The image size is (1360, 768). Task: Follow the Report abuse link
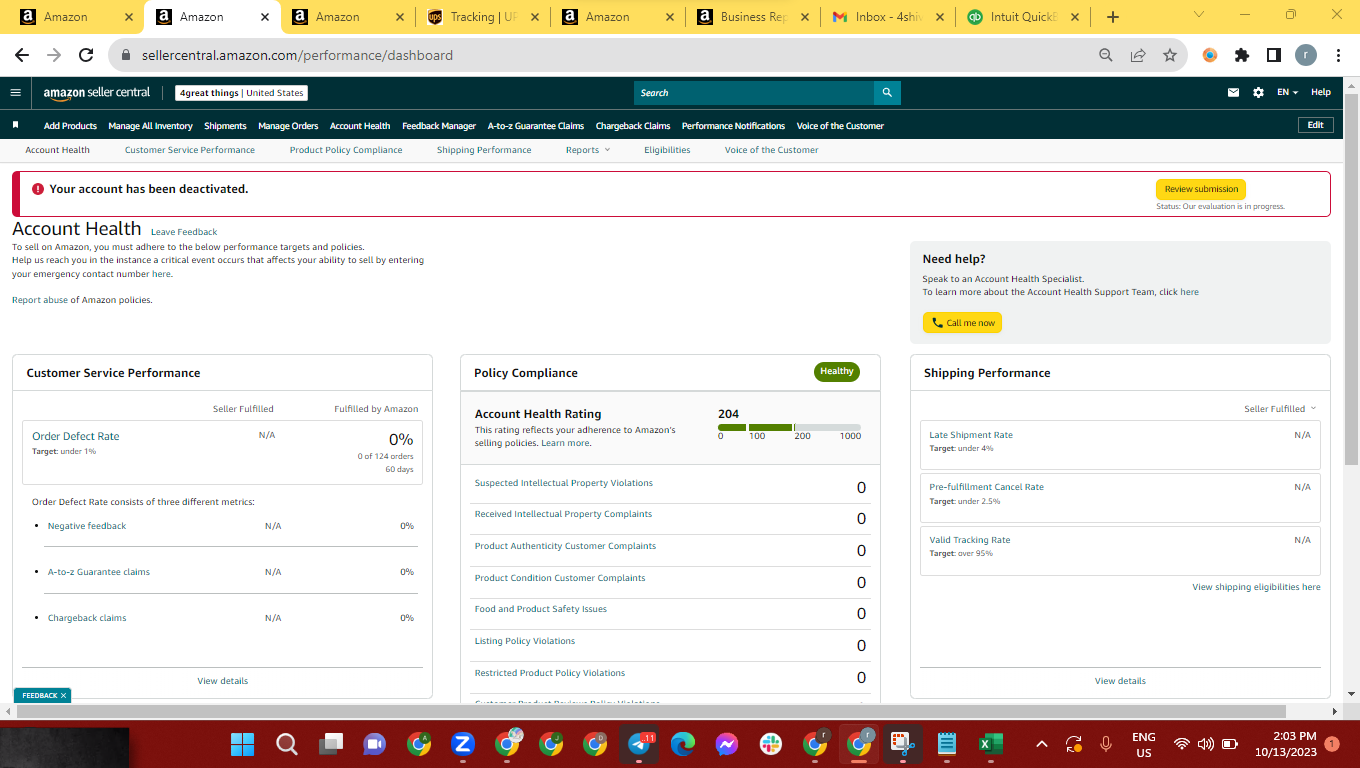(x=40, y=300)
